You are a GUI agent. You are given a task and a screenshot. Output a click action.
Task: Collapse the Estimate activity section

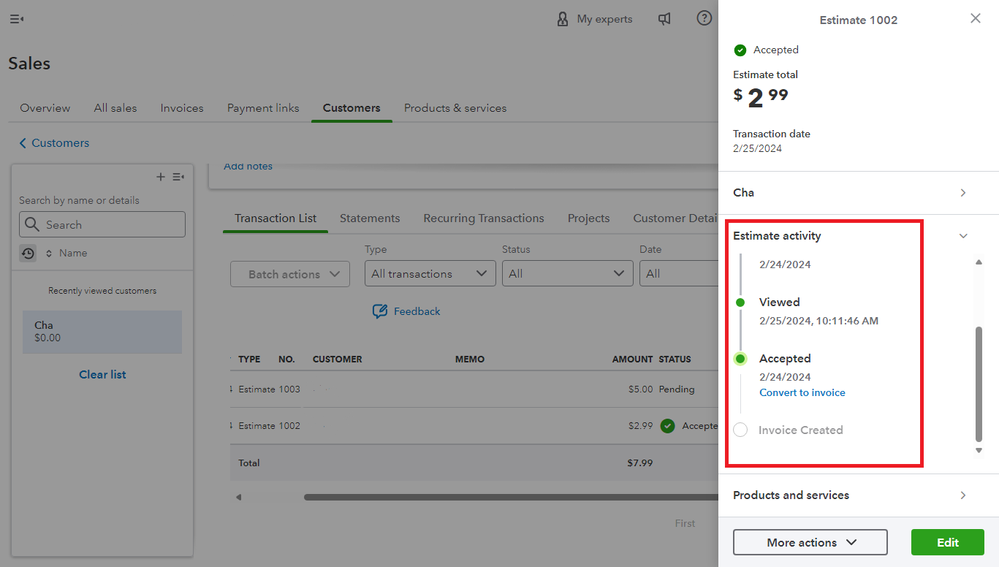click(963, 236)
